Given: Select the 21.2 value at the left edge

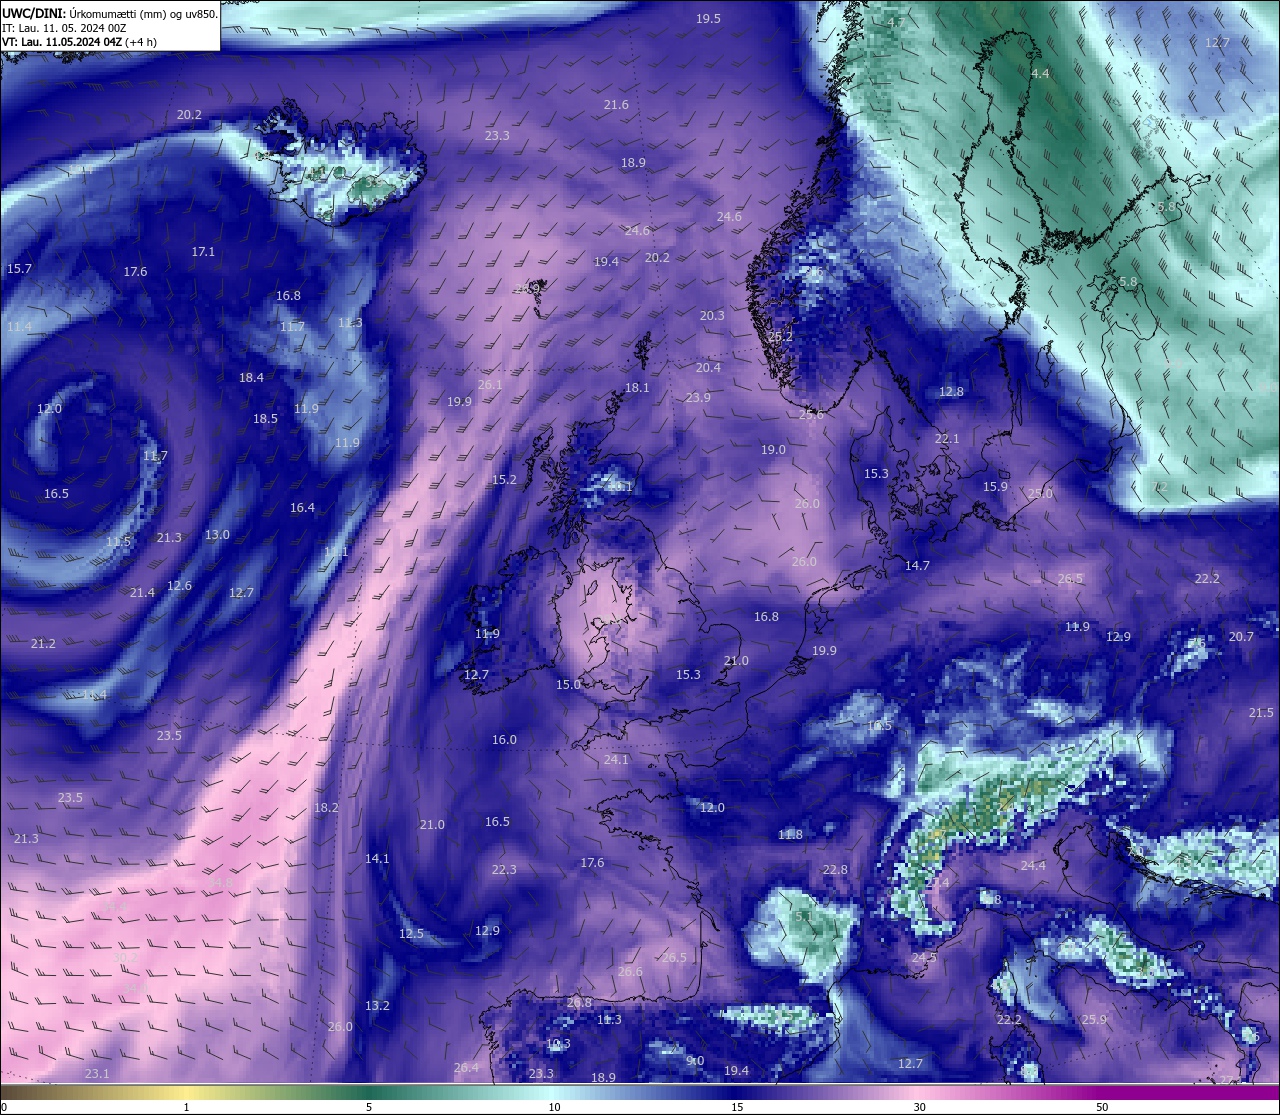Looking at the screenshot, I should [x=43, y=644].
